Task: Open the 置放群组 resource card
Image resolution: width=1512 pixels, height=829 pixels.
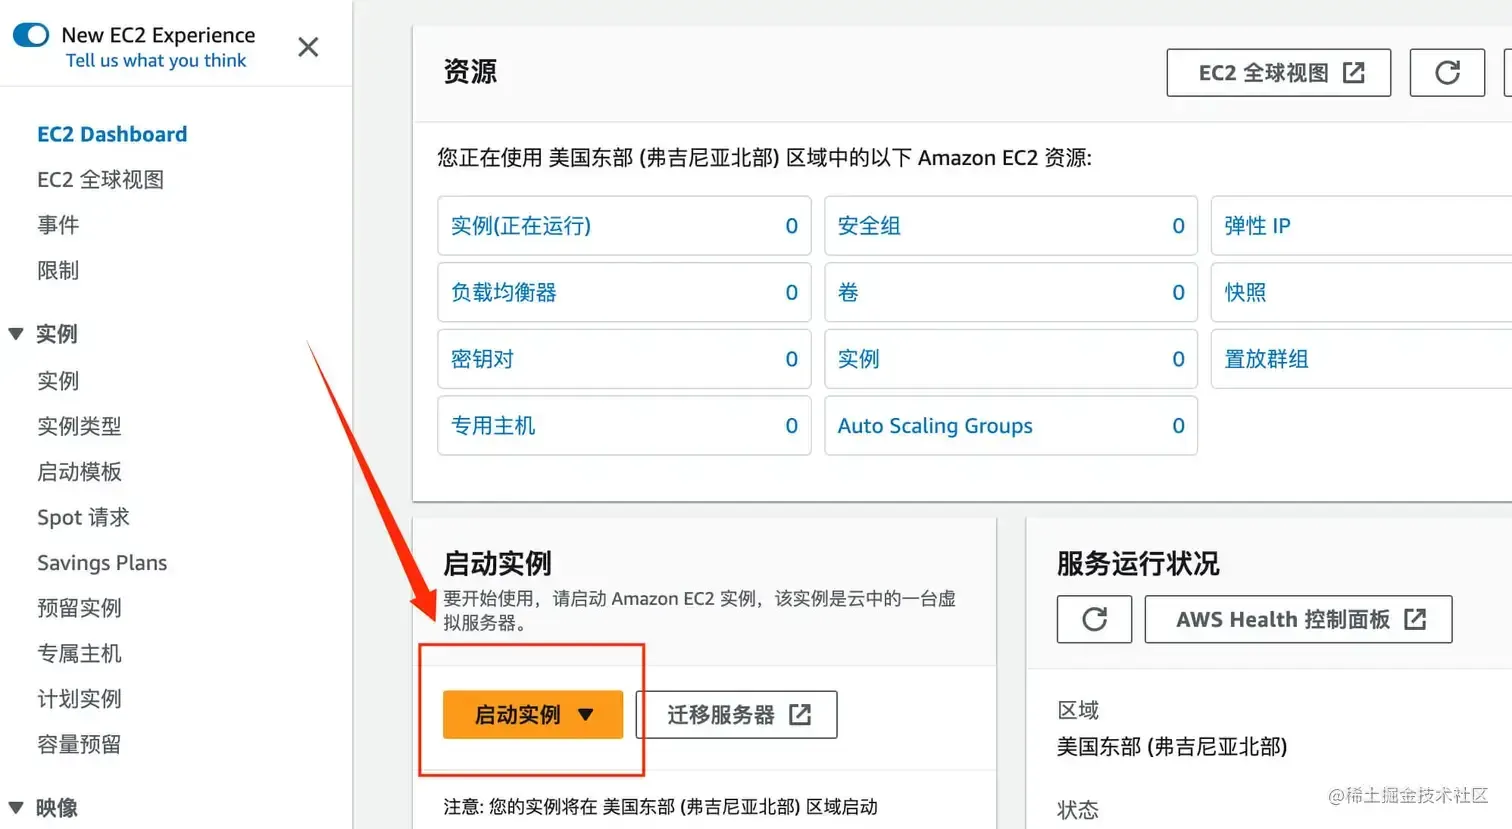Action: (x=1361, y=359)
